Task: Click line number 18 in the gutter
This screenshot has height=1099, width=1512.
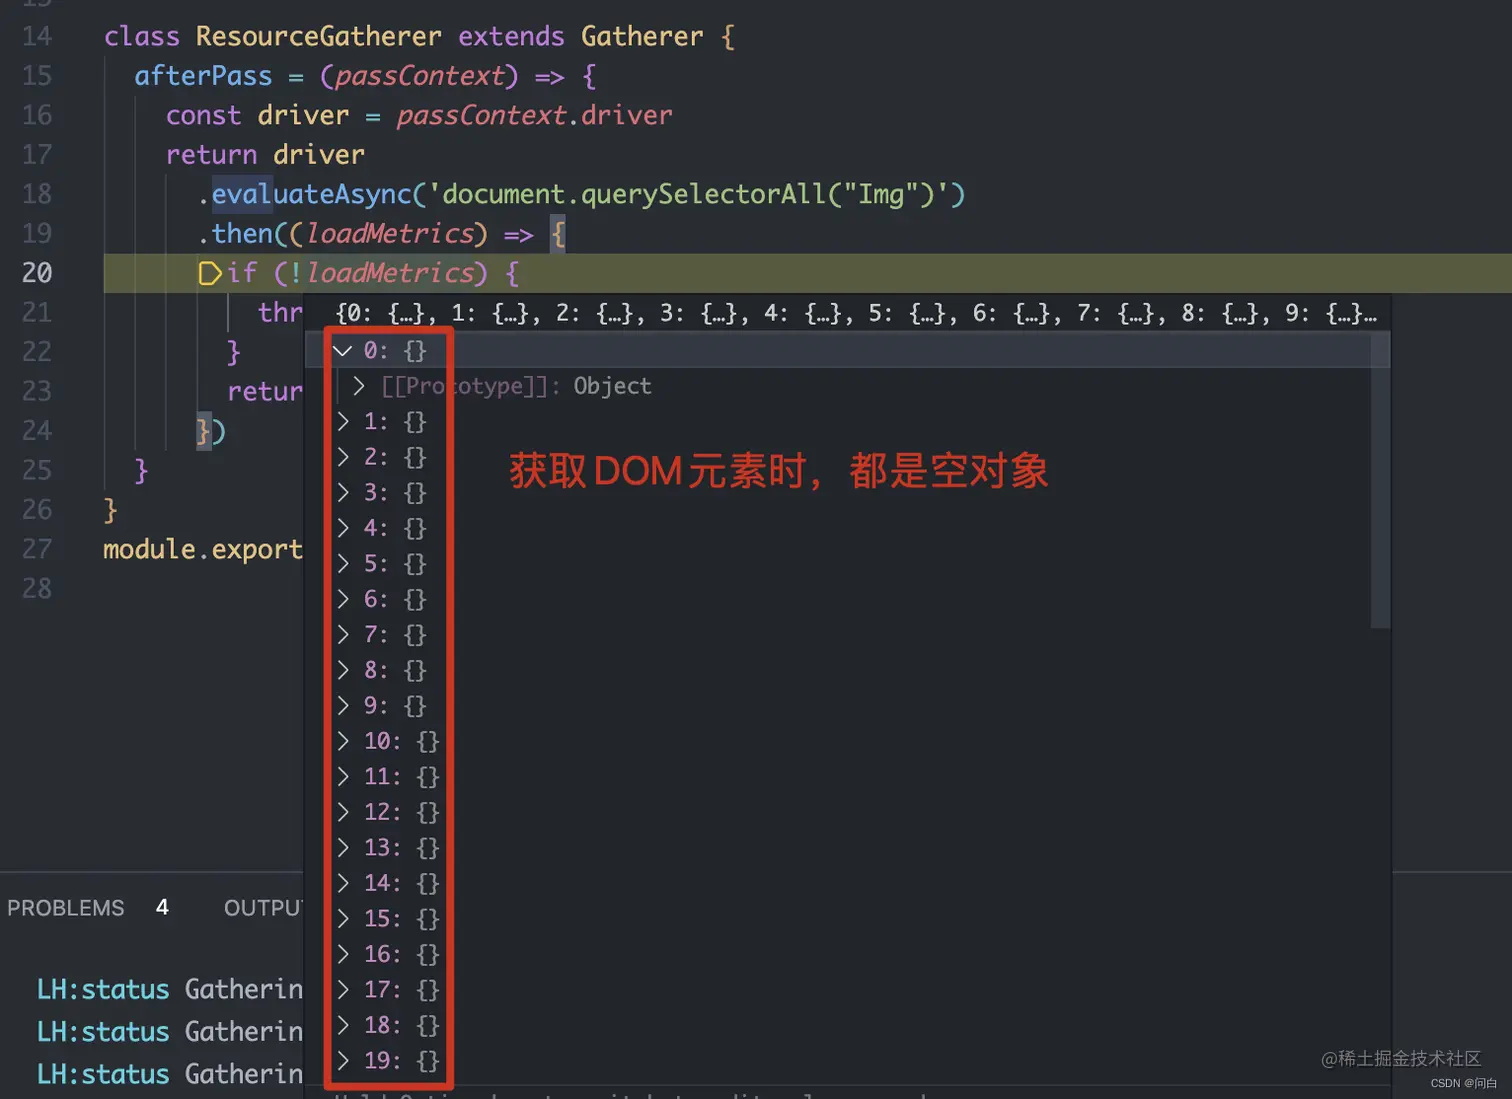Action: coord(37,194)
